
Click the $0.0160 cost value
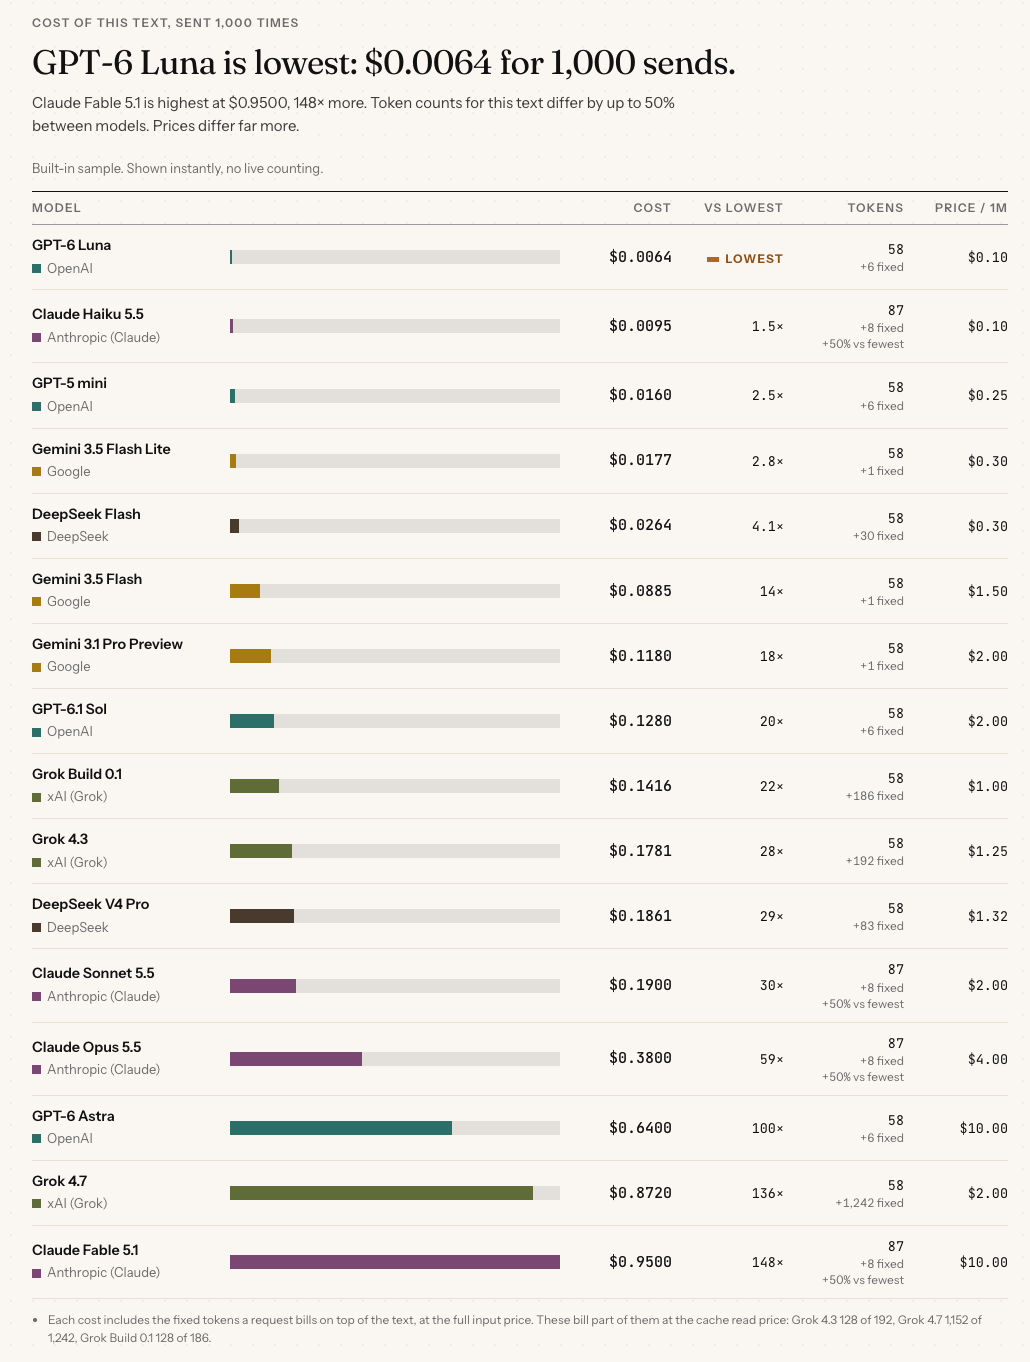640,395
